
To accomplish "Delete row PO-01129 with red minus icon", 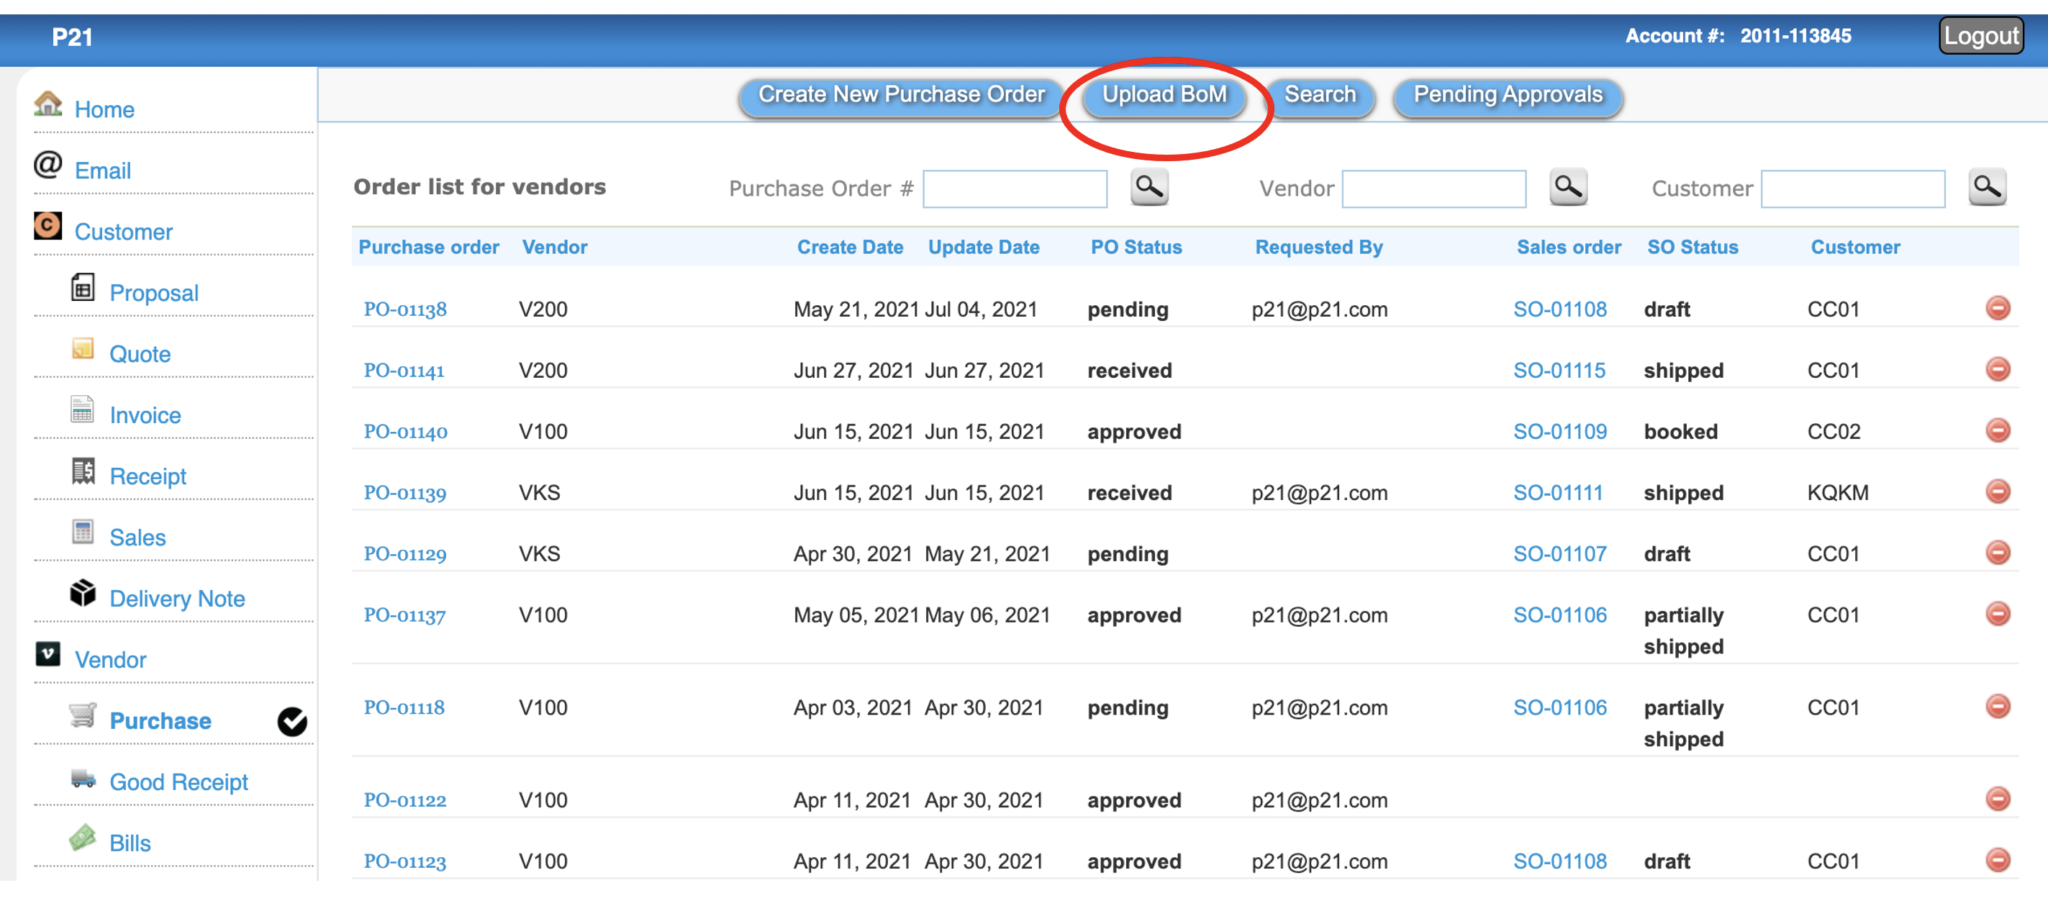I will (1998, 552).
